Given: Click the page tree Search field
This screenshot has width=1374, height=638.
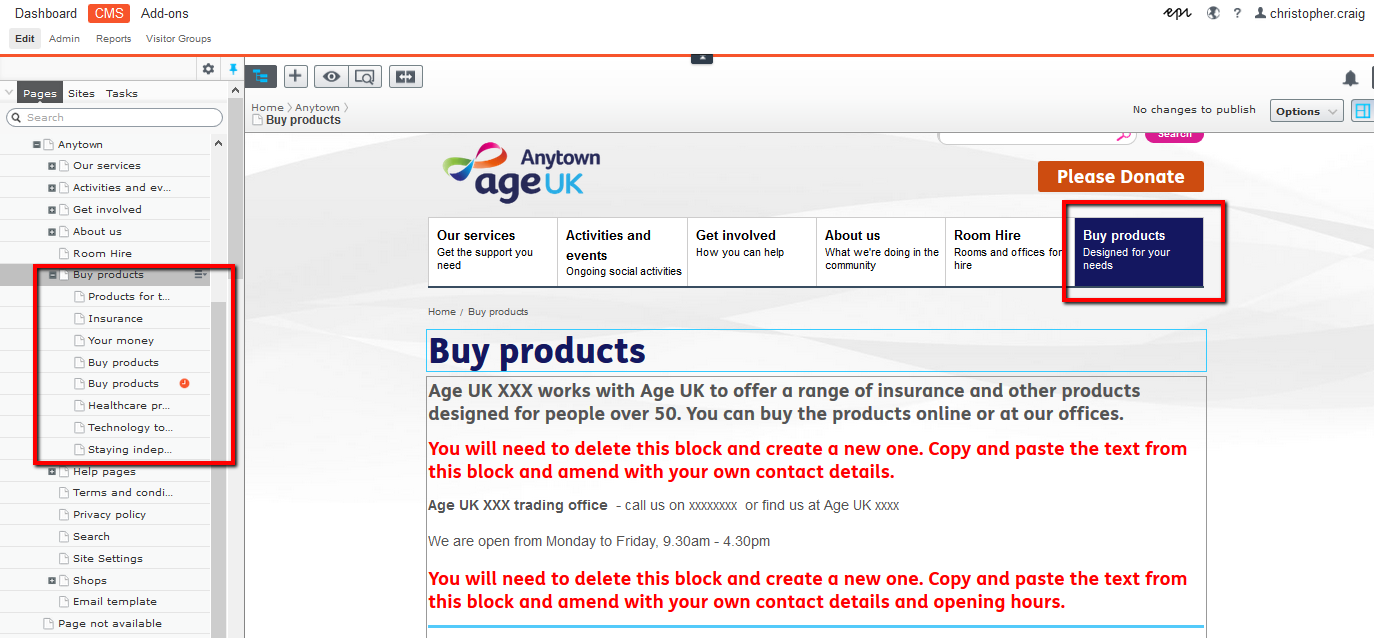Looking at the screenshot, I should point(114,117).
